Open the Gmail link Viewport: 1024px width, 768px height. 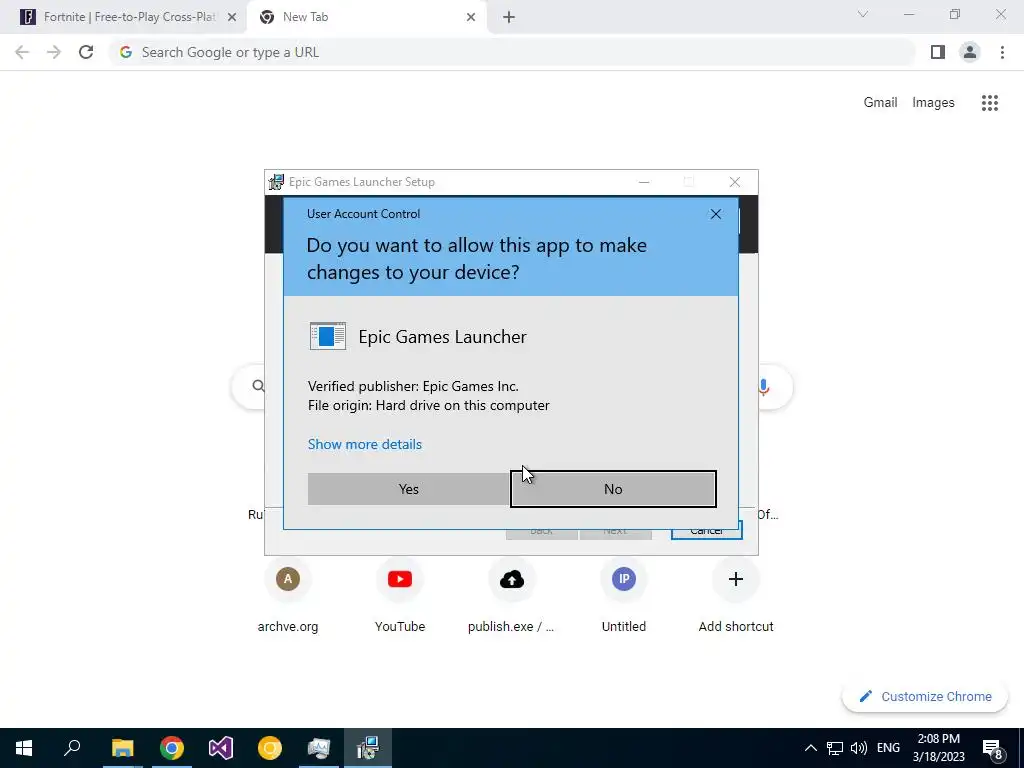pos(880,103)
